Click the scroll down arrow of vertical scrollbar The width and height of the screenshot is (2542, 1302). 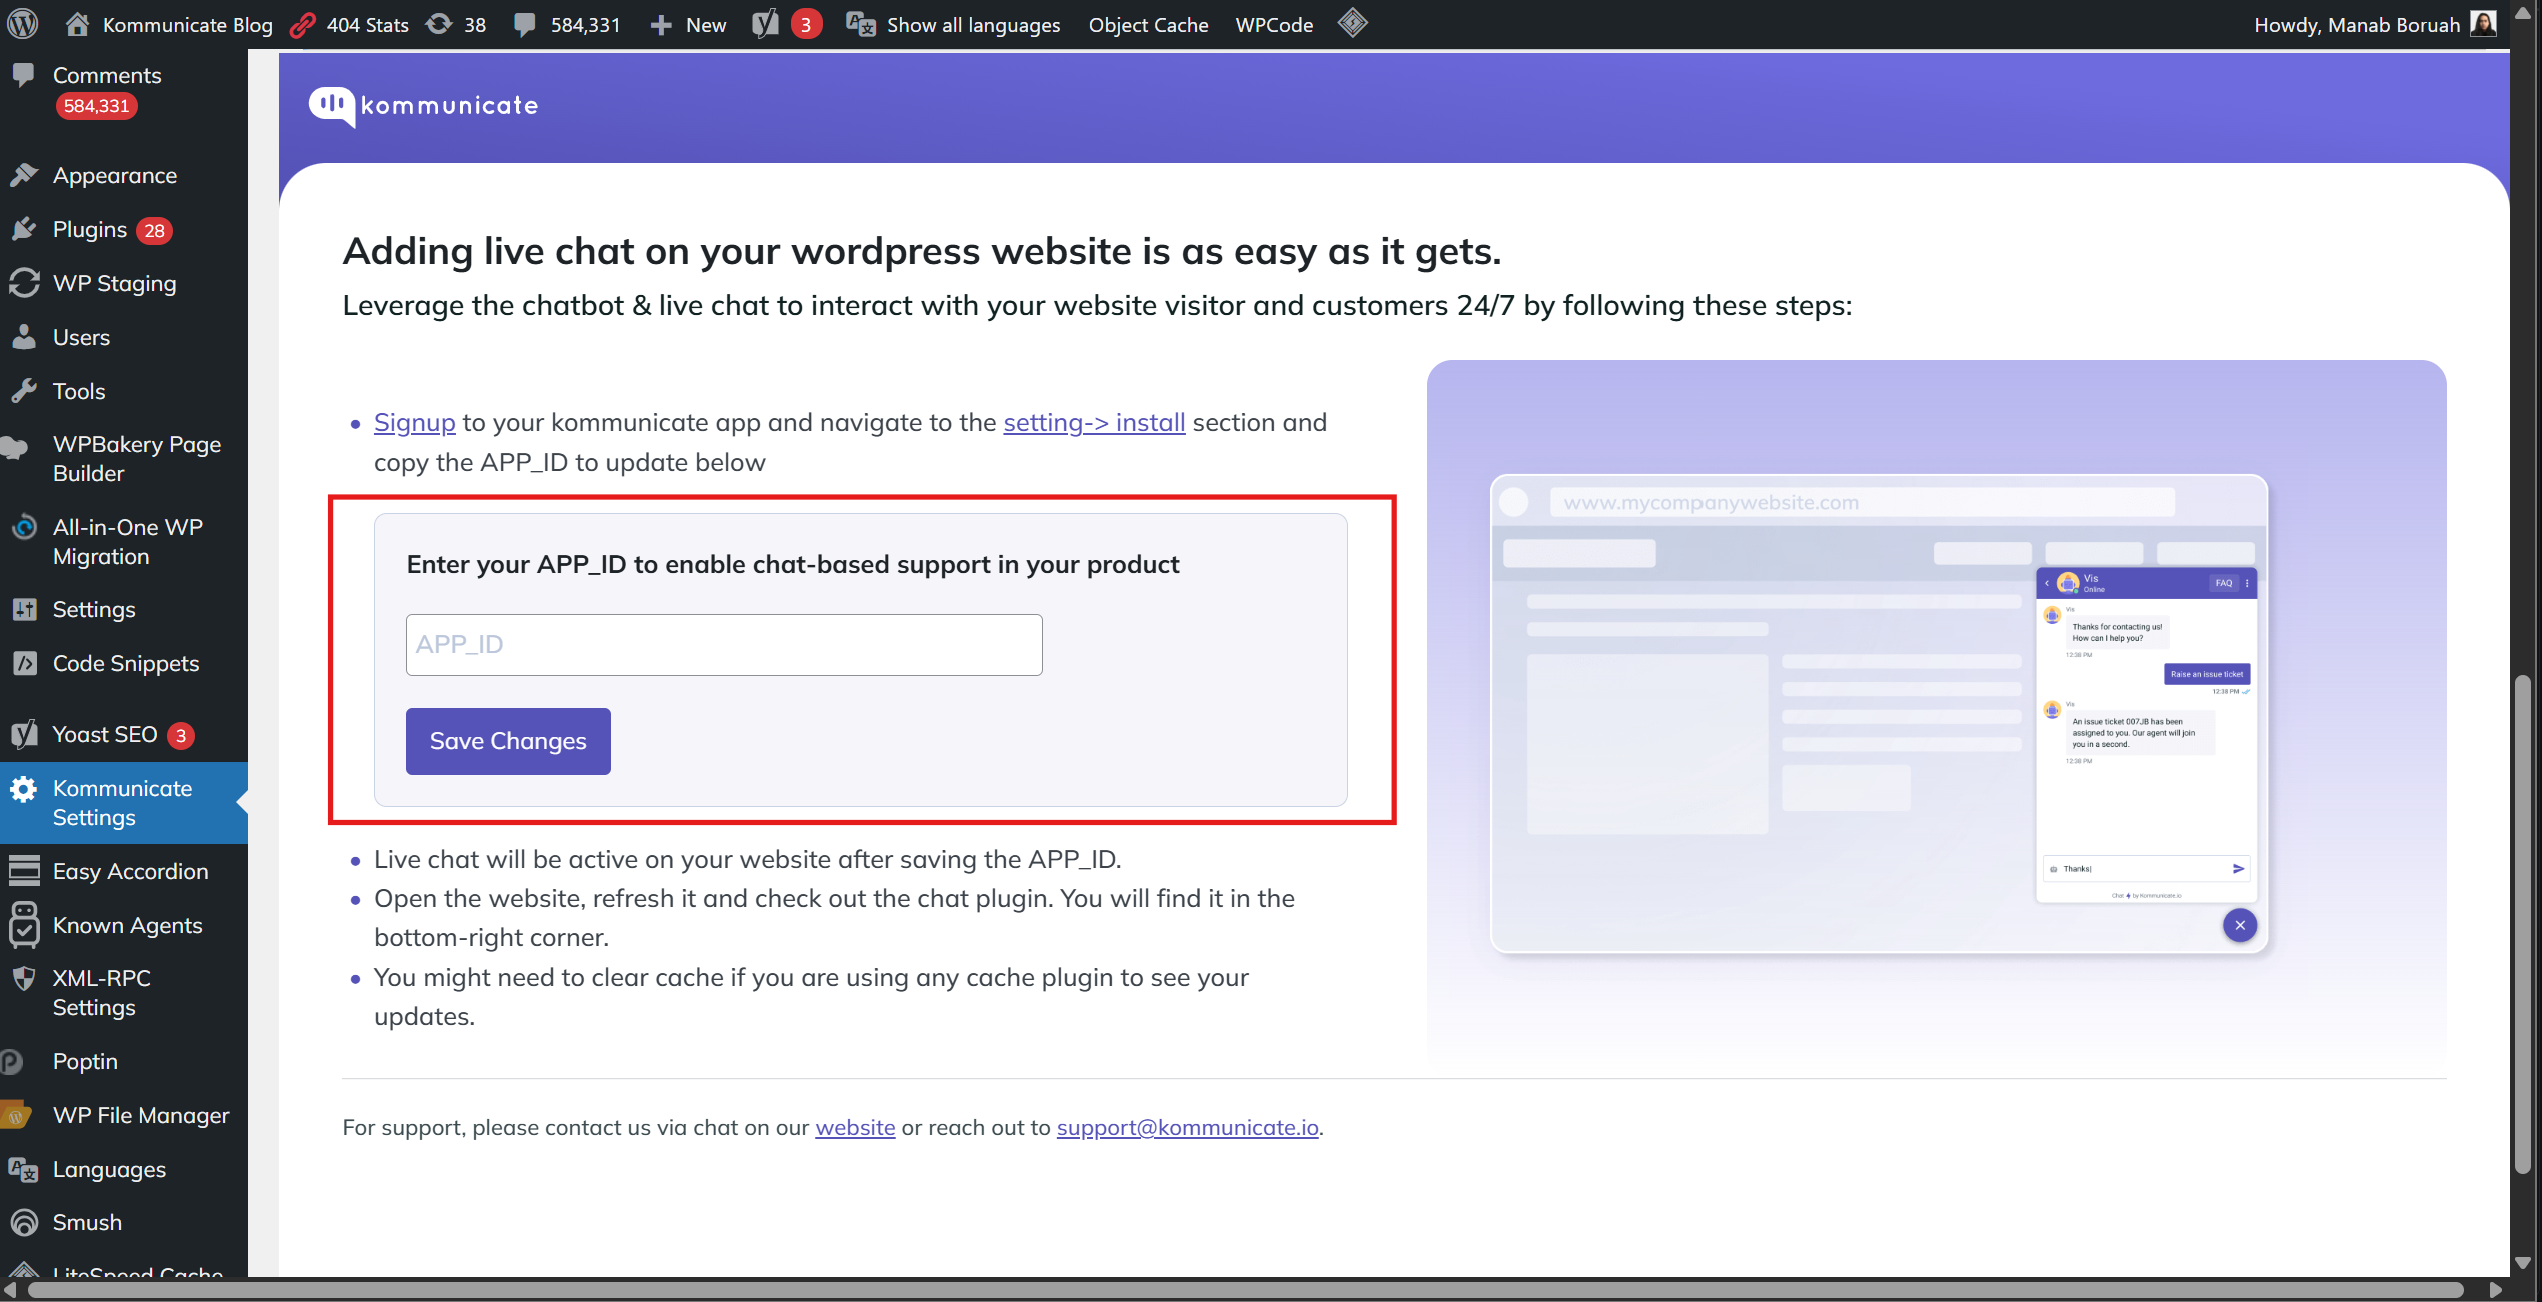[x=2523, y=1263]
